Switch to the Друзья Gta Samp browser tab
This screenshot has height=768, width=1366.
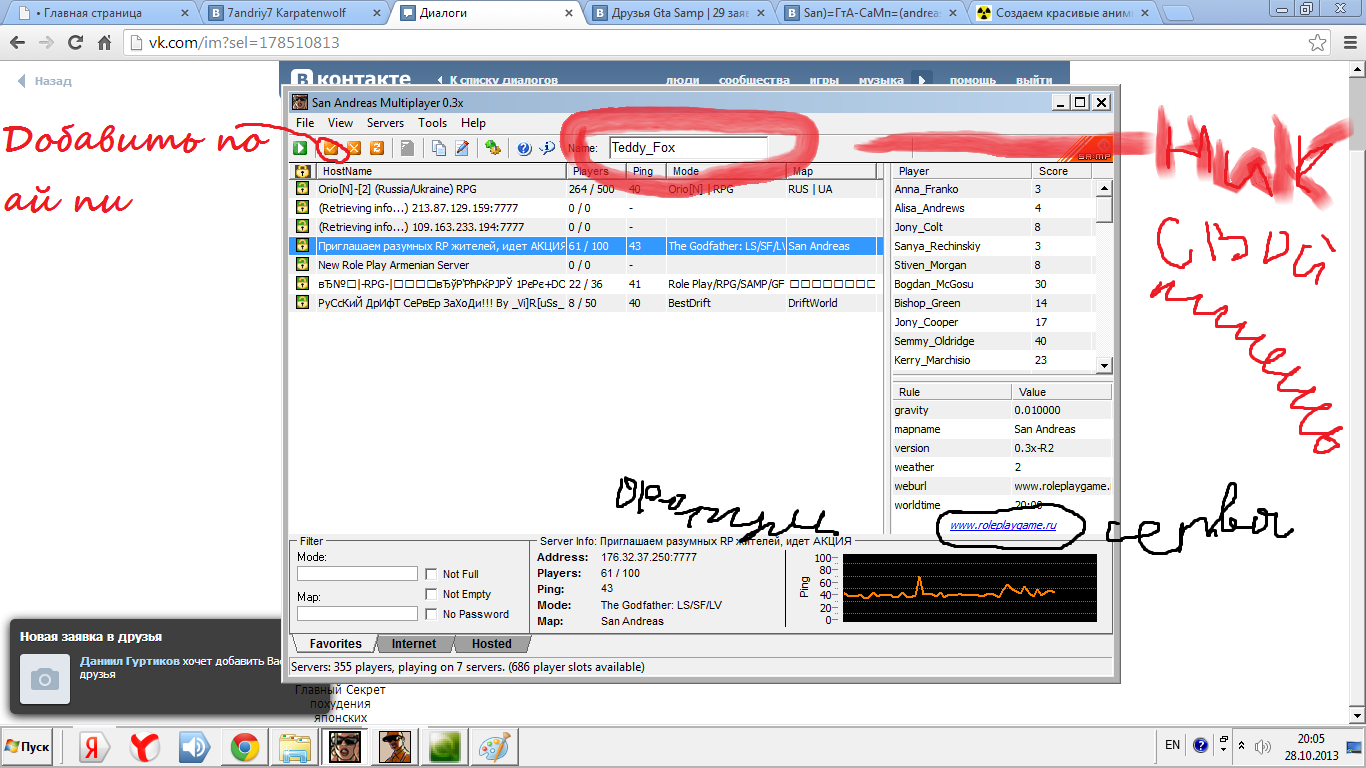(677, 14)
